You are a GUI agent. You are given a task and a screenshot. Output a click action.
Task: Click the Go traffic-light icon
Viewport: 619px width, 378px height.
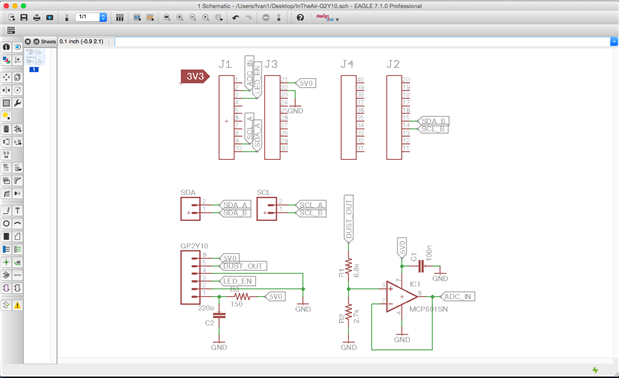(279, 17)
